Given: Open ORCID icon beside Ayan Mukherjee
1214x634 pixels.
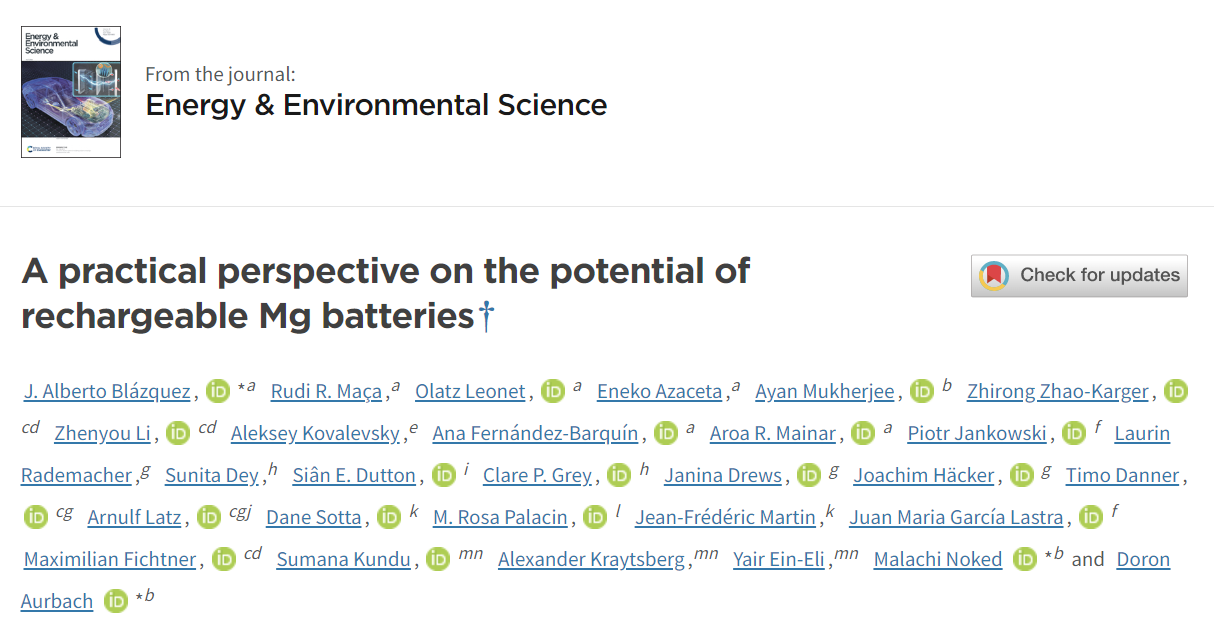Looking at the screenshot, I should [923, 391].
